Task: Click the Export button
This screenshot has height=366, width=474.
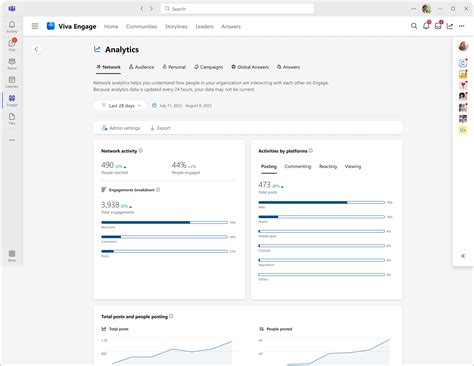Action: (160, 128)
